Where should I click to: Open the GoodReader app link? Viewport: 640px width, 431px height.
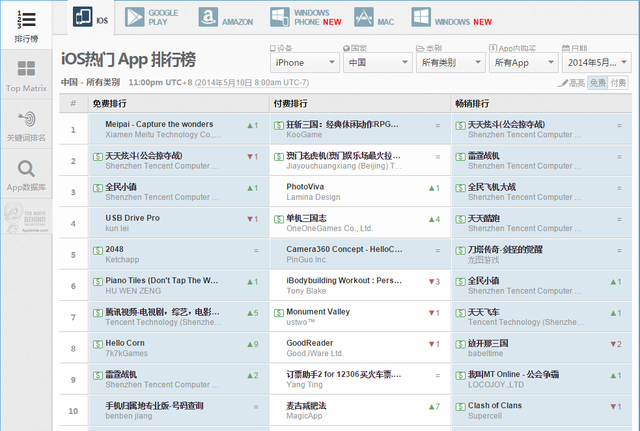pos(310,343)
